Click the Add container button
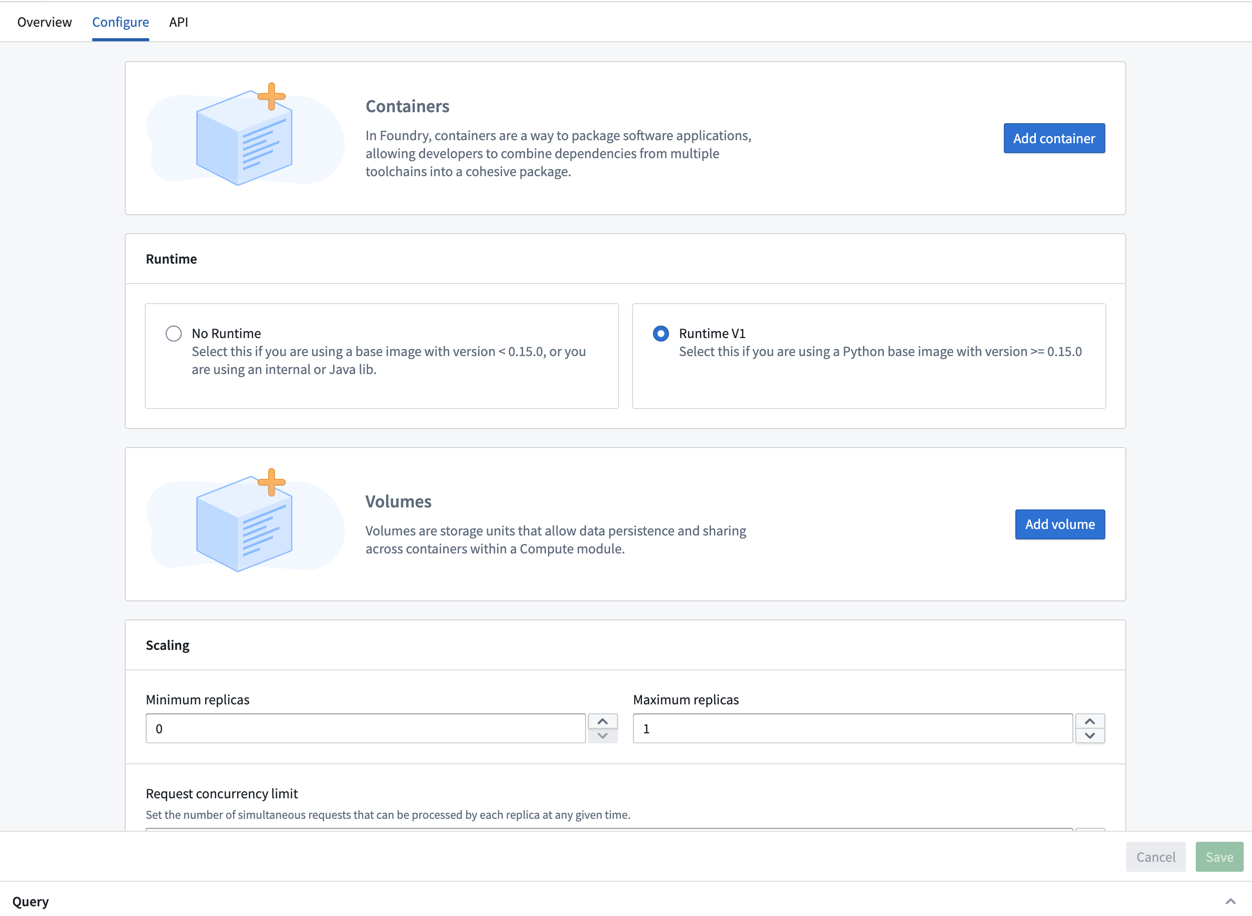Viewport: 1252px width, 916px height. tap(1054, 138)
